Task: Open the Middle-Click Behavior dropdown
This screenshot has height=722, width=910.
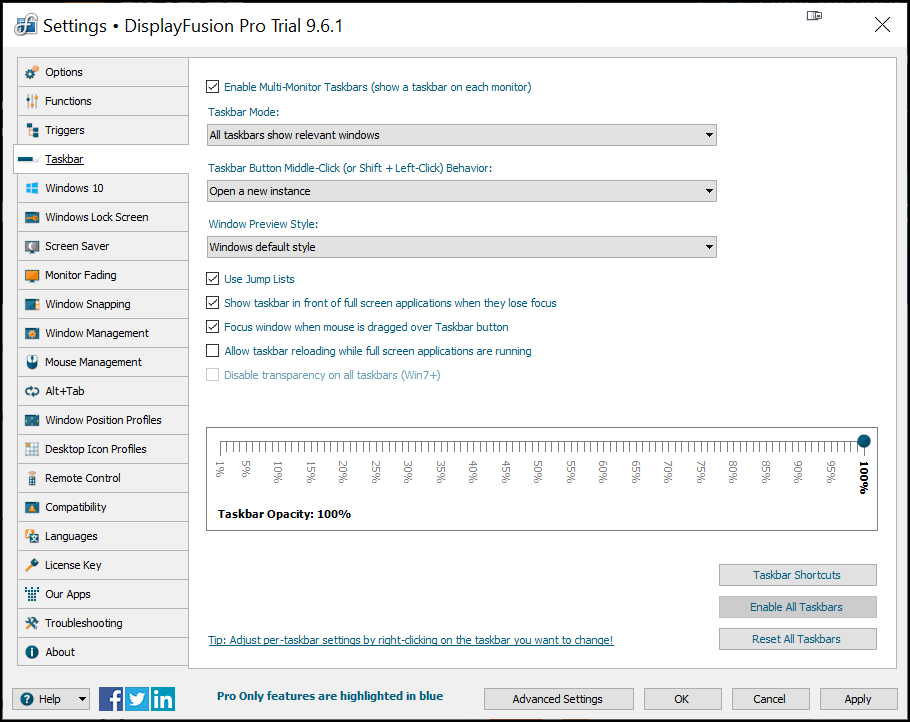Action: click(x=461, y=191)
